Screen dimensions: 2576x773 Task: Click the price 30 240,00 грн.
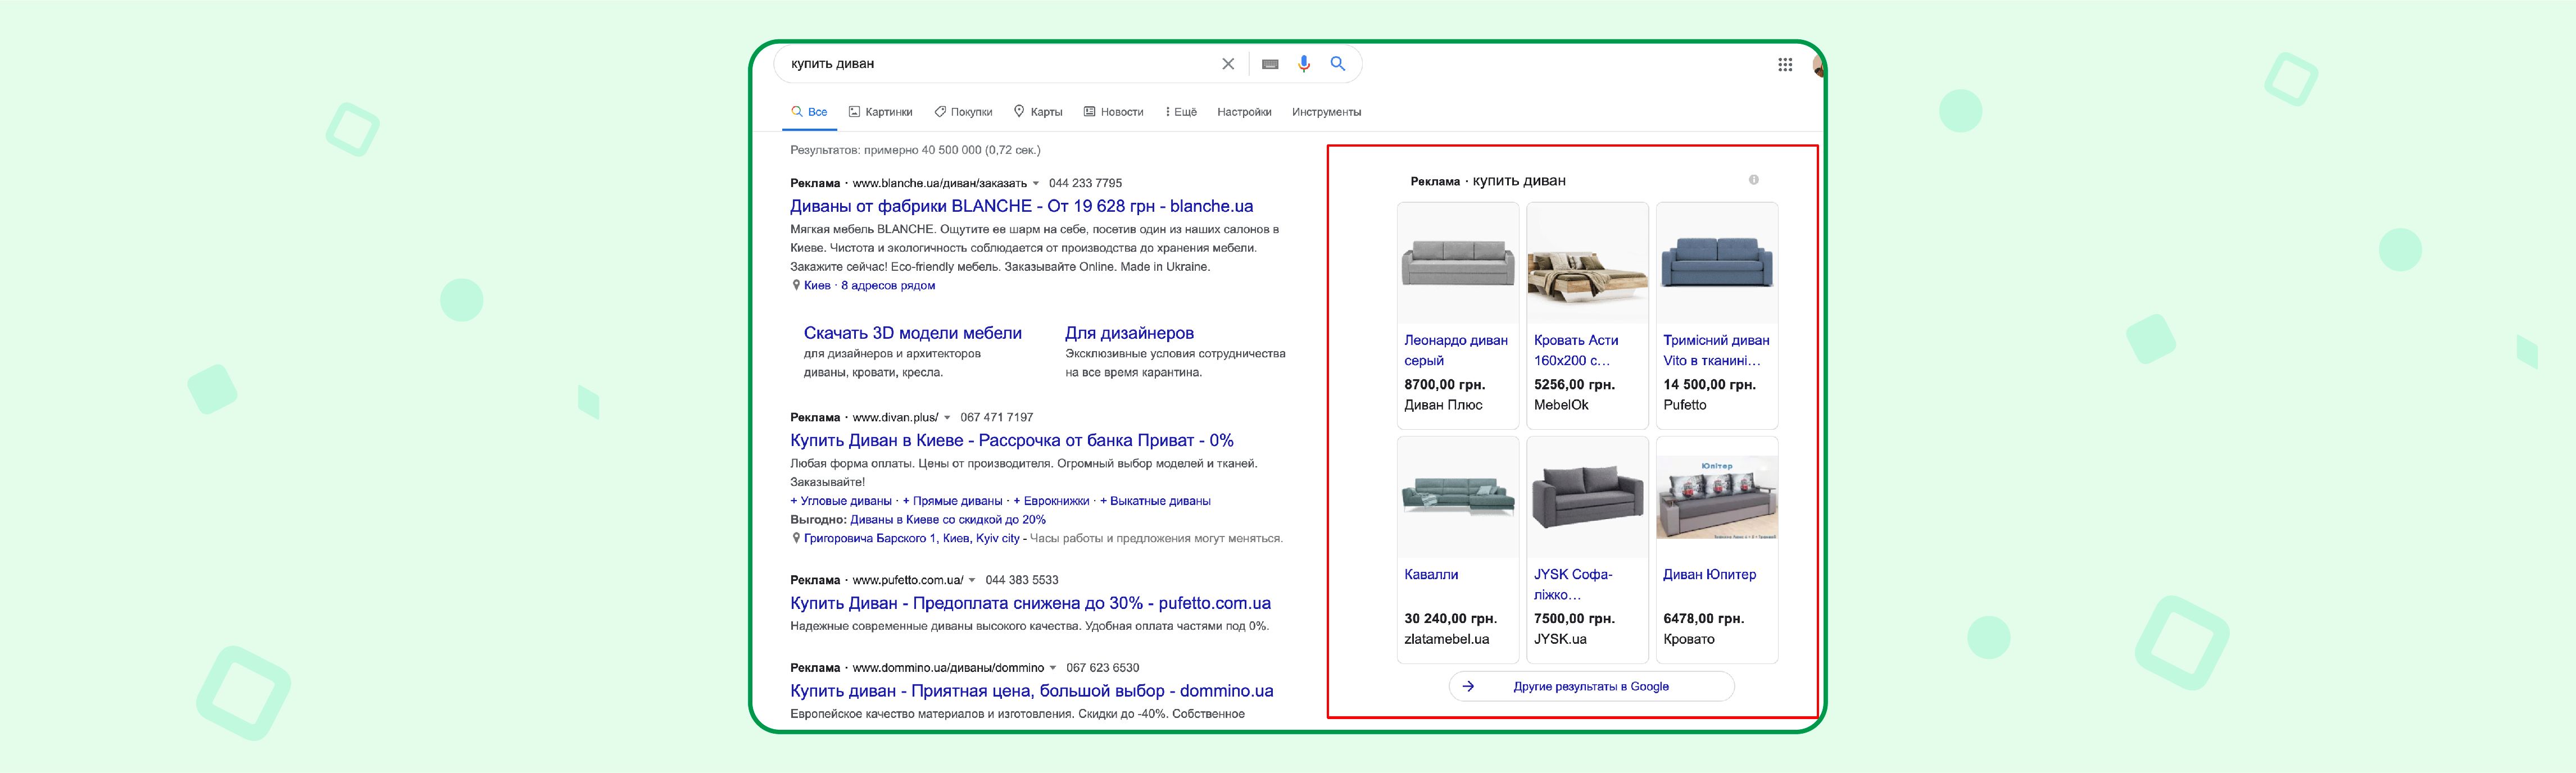pos(1450,619)
